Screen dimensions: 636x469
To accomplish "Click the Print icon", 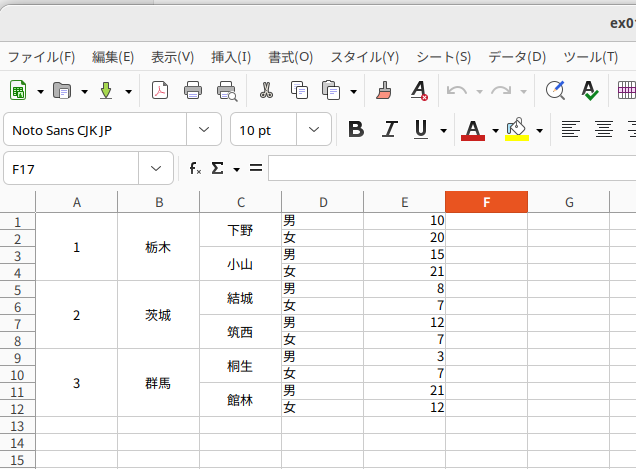I will 193,90.
